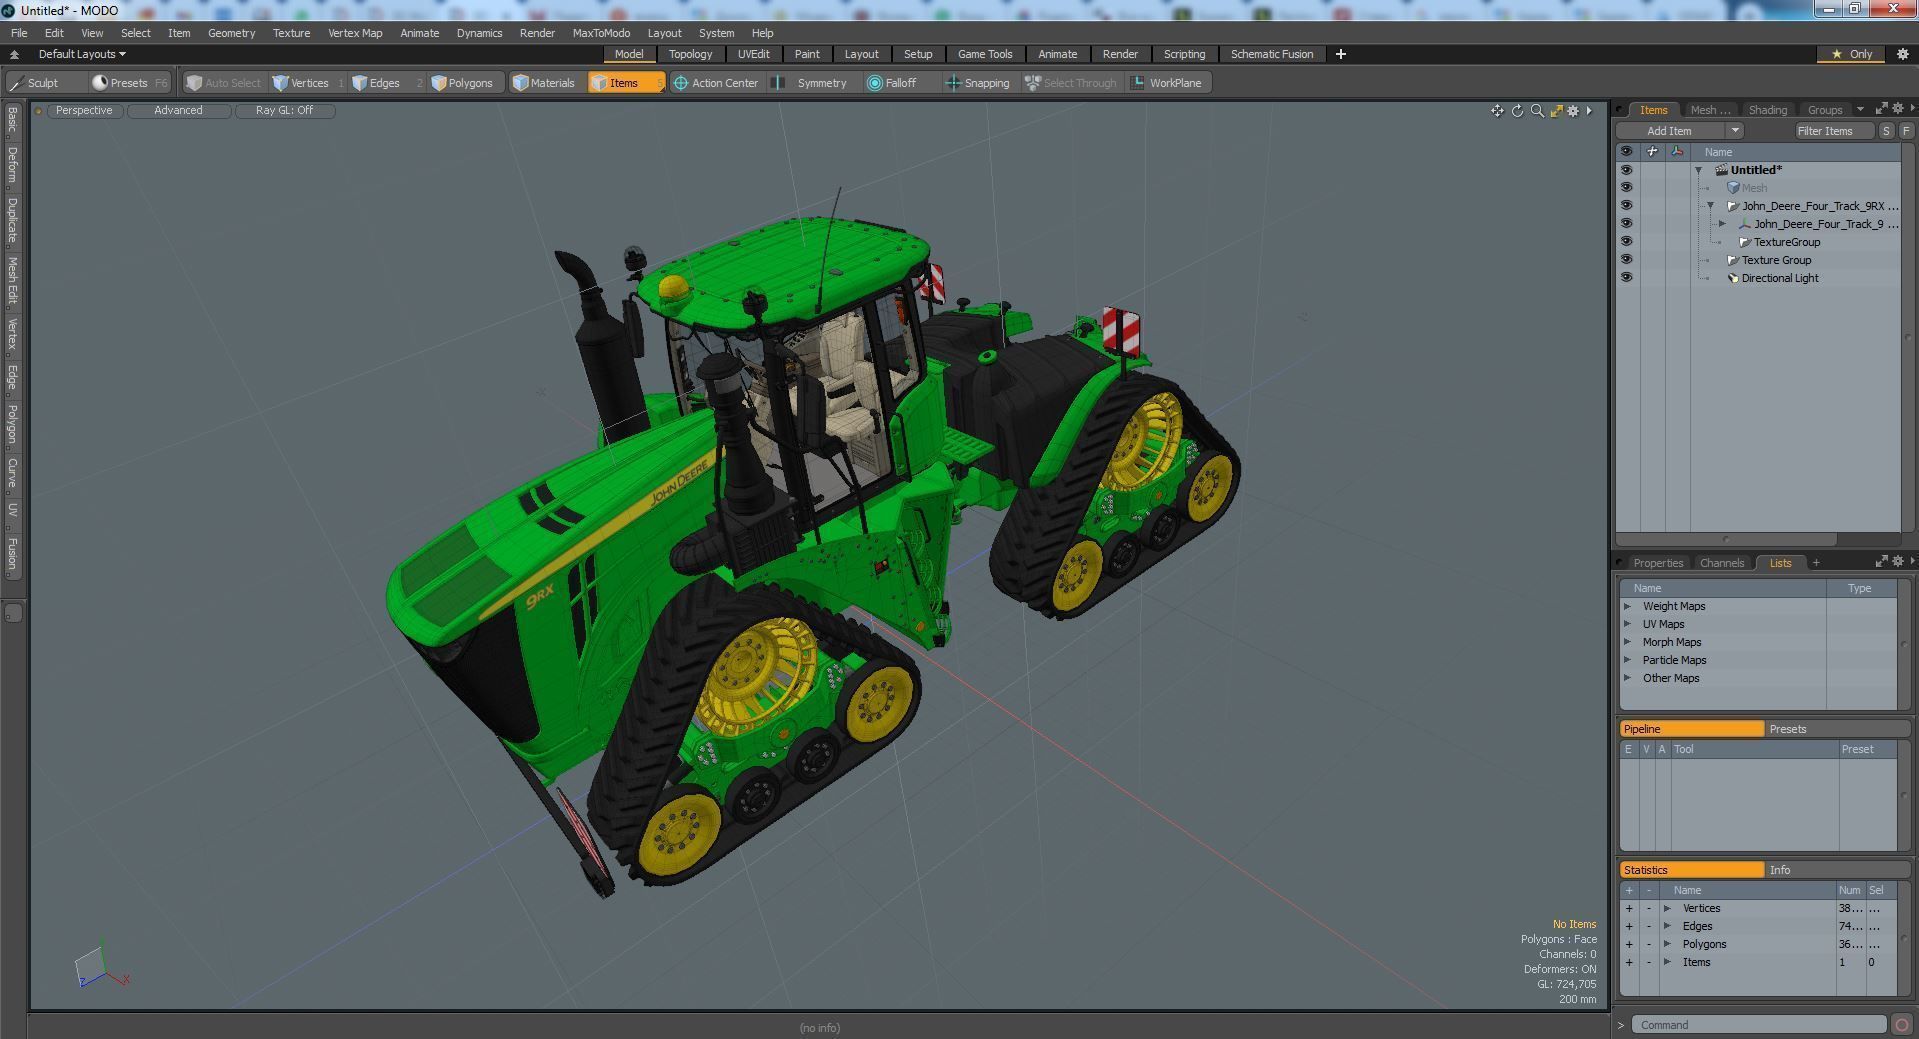Toggle Ray GL off button

(284, 110)
